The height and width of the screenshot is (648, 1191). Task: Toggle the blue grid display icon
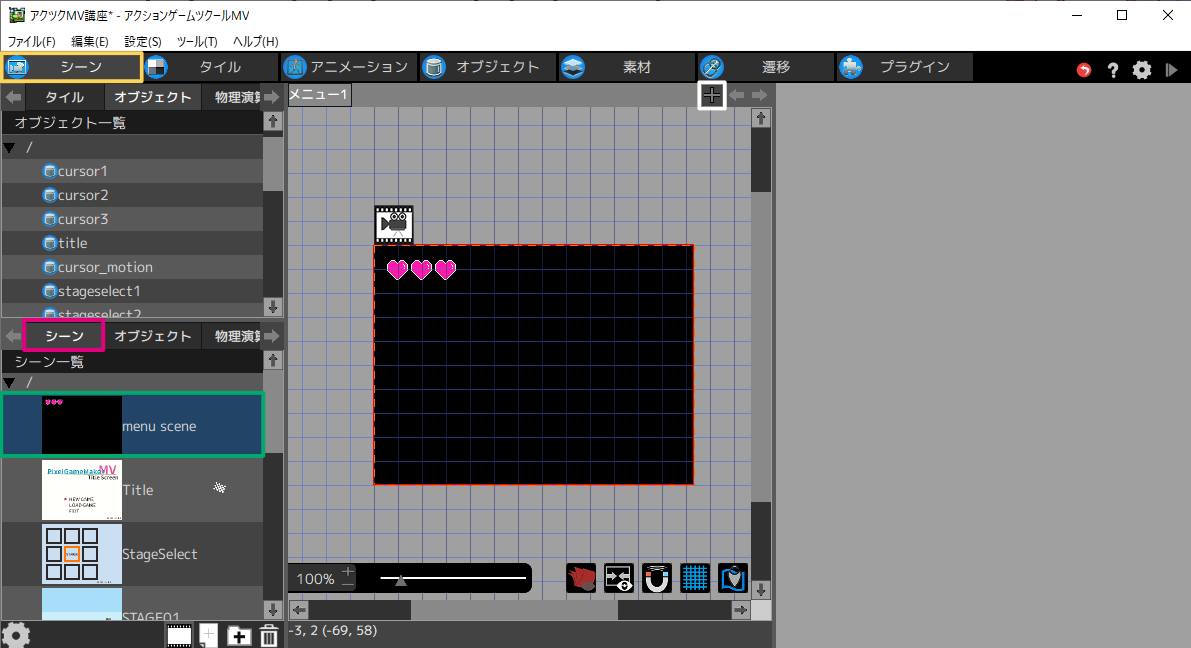(x=695, y=578)
